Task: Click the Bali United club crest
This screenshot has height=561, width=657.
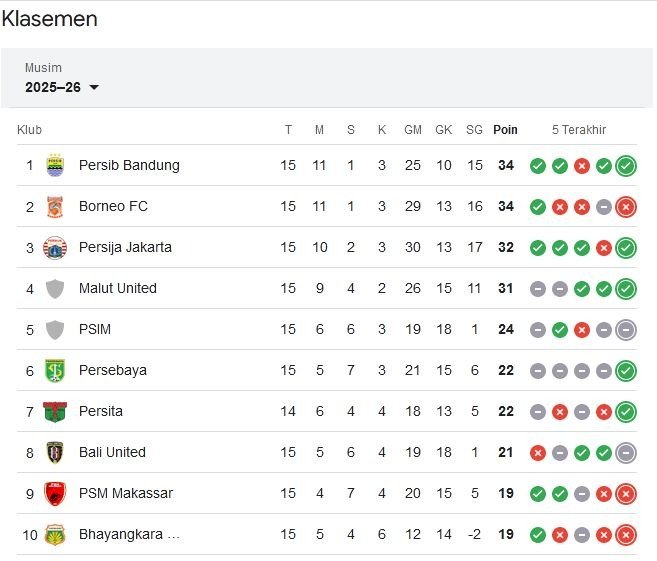Action: click(55, 453)
